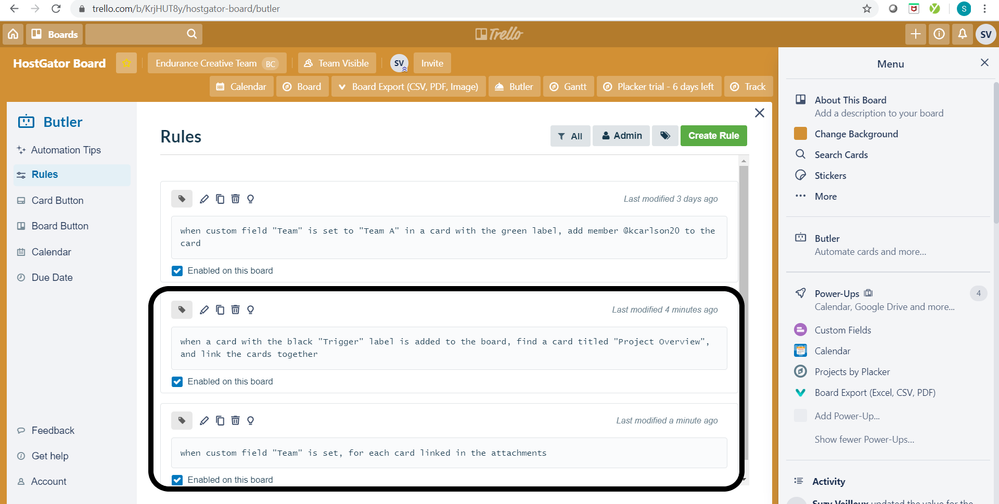The width and height of the screenshot is (999, 504).
Task: Click Change Background orange swatch
Action: tap(801, 134)
